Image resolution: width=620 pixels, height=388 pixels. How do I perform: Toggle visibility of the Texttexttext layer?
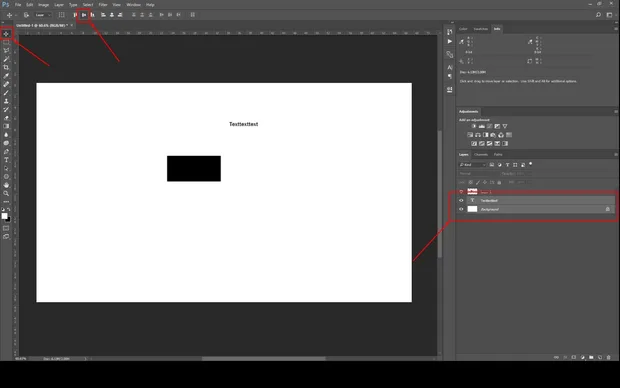click(461, 201)
